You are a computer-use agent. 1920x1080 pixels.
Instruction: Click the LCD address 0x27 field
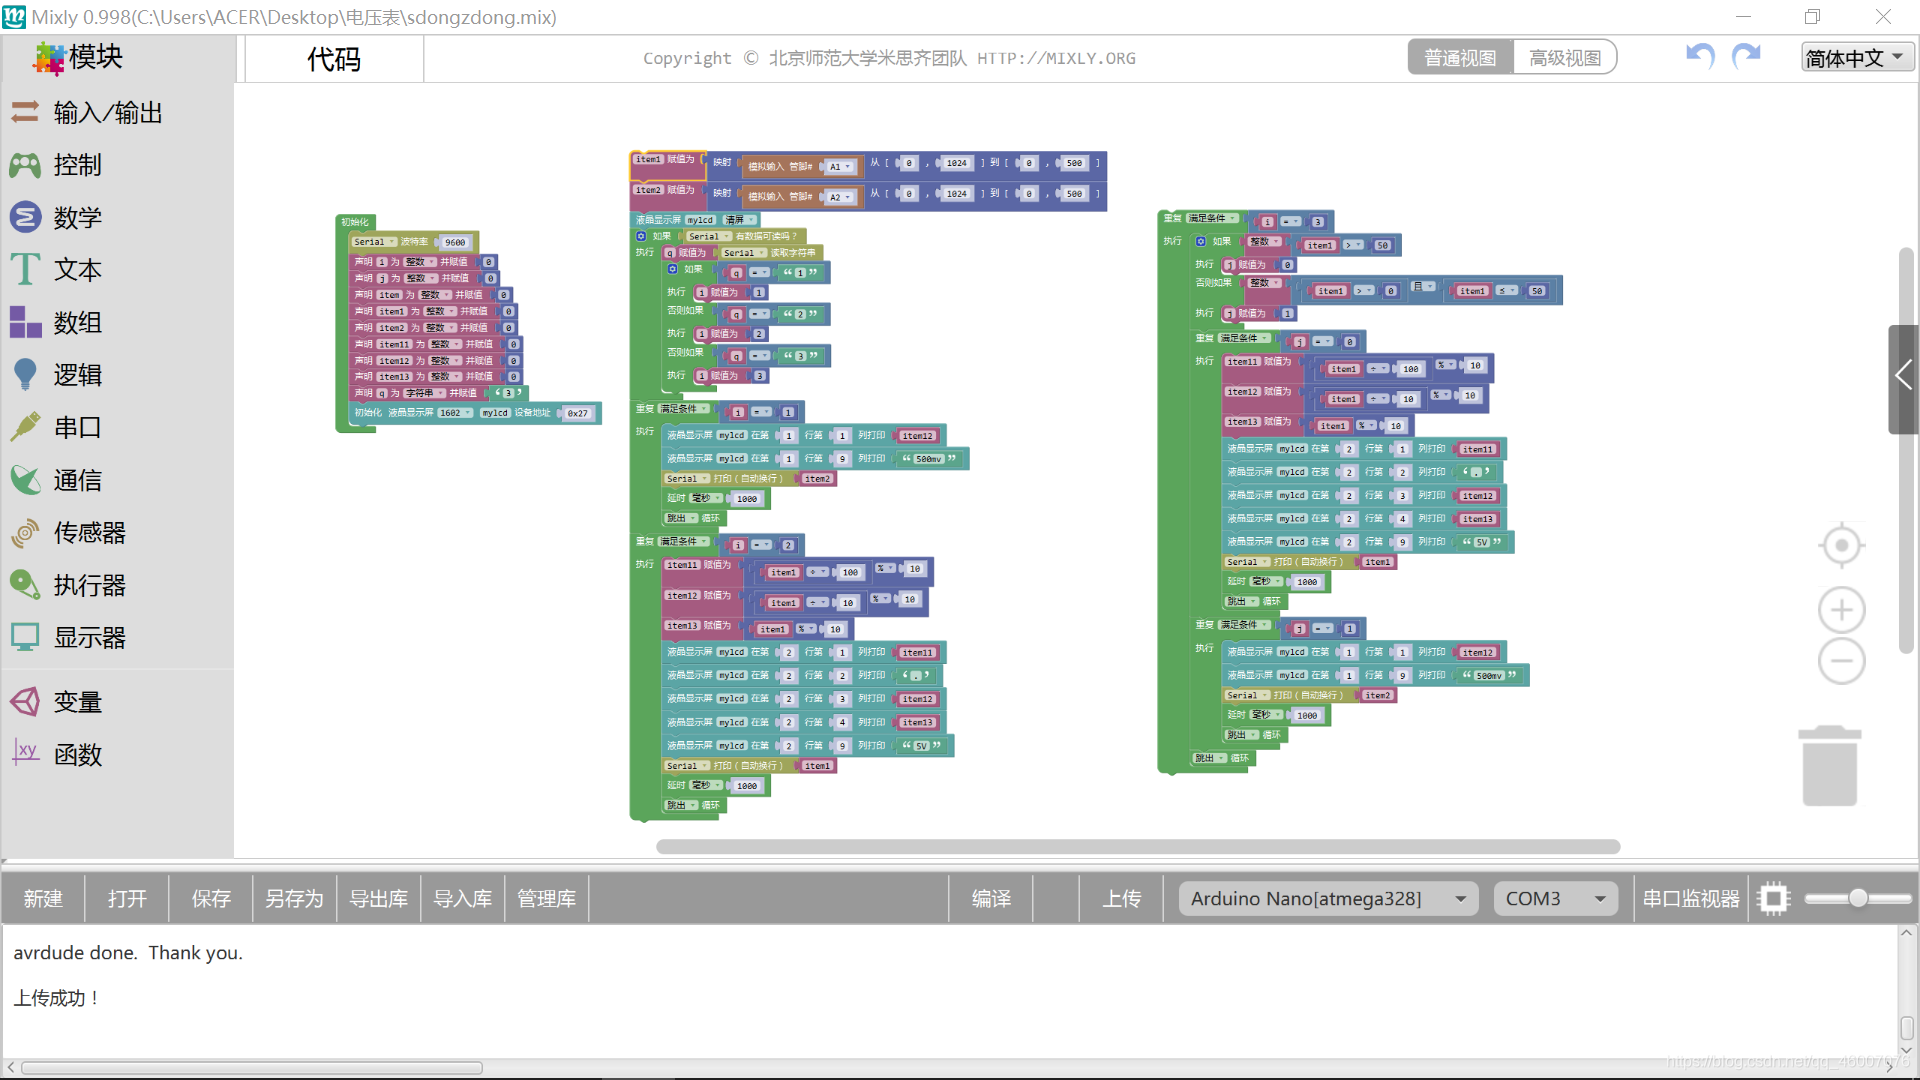click(578, 413)
